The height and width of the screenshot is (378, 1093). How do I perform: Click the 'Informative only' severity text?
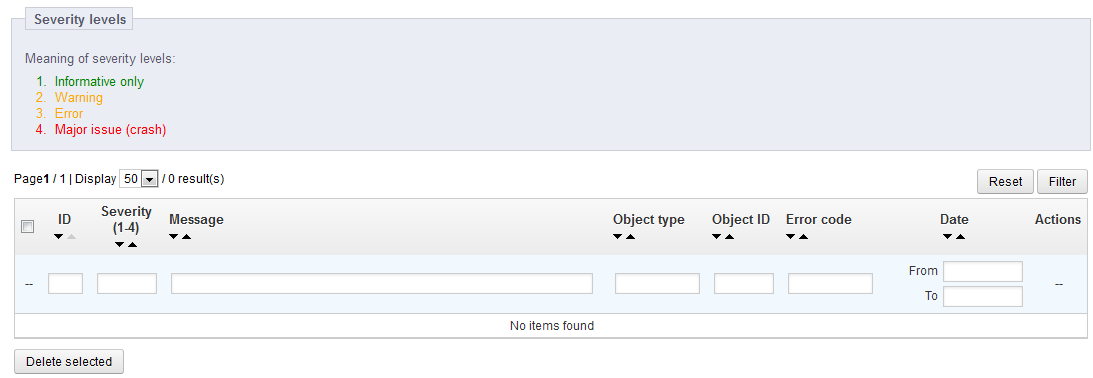pyautogui.click(x=100, y=82)
